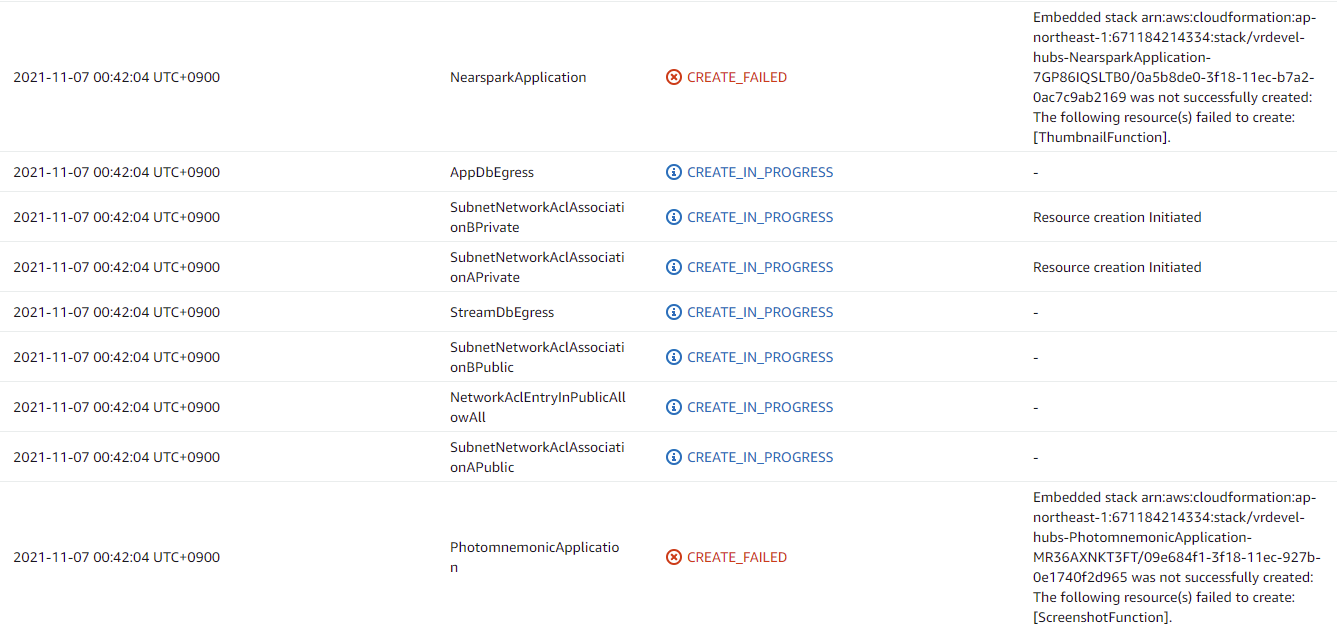1337x629 pixels.
Task: Click CREATE_FAILED status for NearsparkApplication
Action: coord(737,77)
